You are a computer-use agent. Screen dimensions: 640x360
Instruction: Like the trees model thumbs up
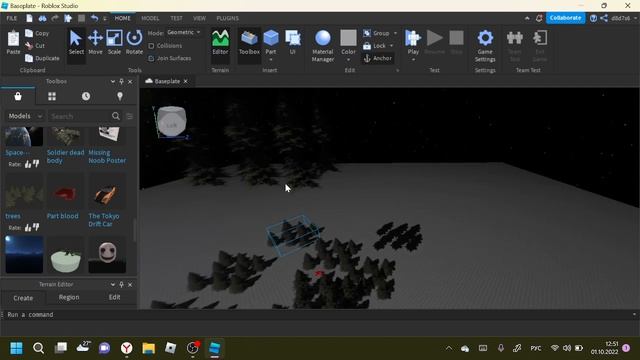[x=28, y=228]
